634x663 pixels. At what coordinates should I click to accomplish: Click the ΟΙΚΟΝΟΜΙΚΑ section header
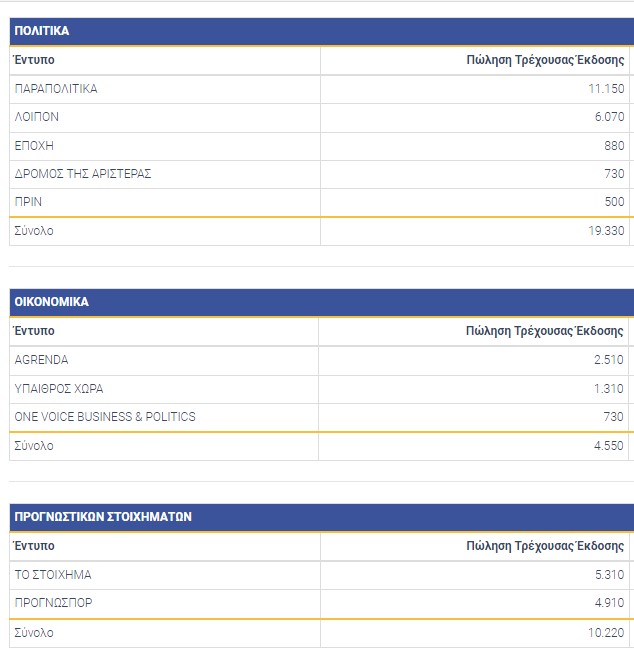click(52, 302)
